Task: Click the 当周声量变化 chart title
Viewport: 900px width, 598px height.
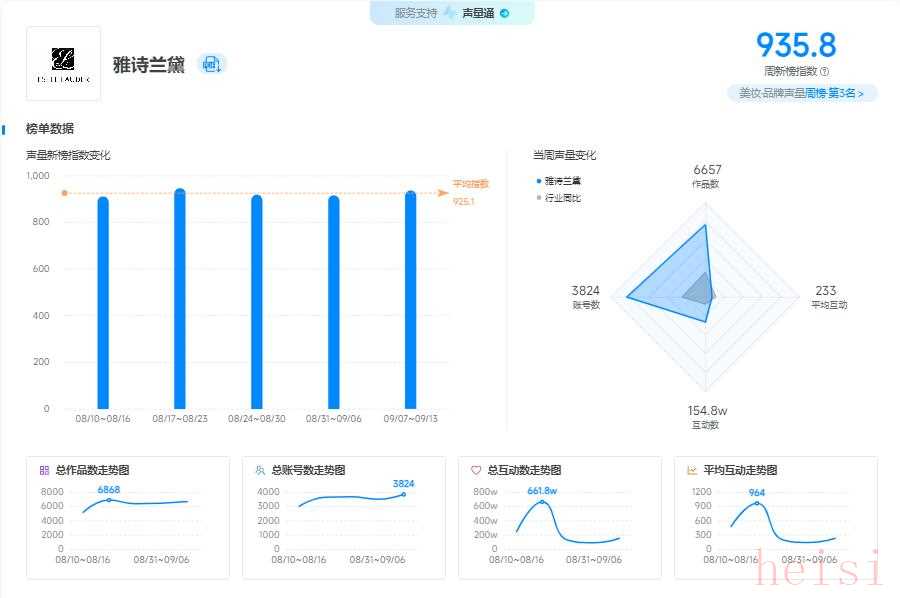Action: click(x=565, y=155)
